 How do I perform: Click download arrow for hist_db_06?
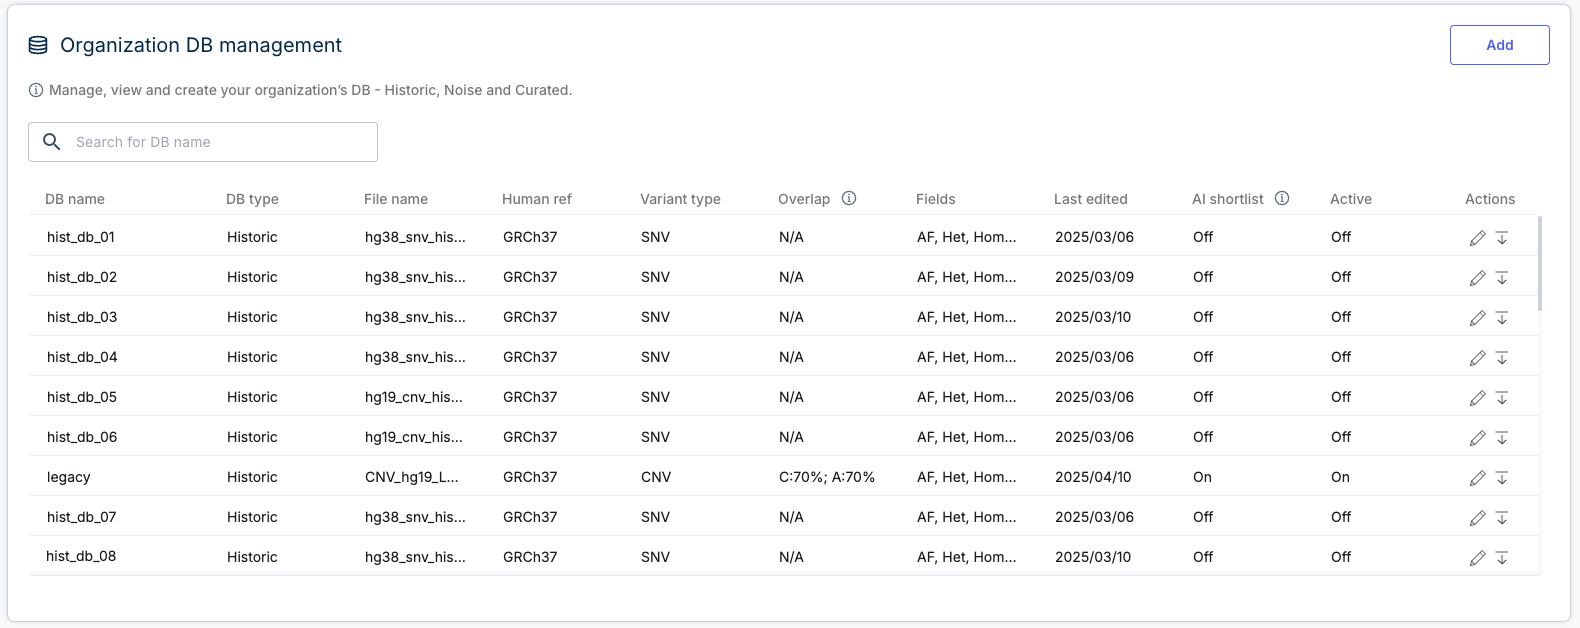[x=1502, y=438]
